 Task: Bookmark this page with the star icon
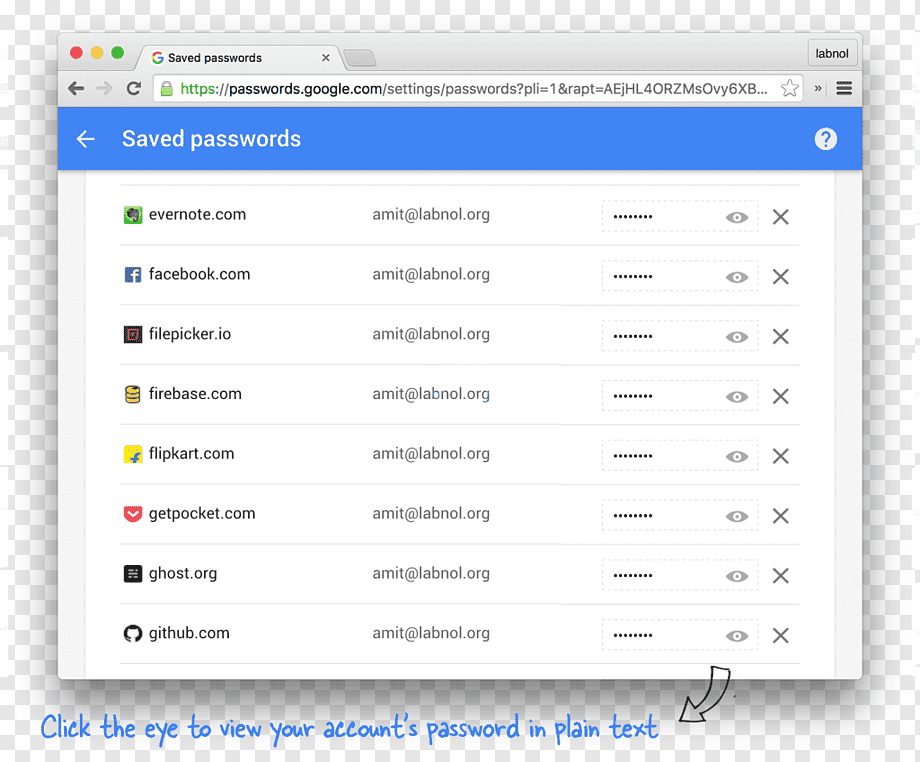coord(790,88)
